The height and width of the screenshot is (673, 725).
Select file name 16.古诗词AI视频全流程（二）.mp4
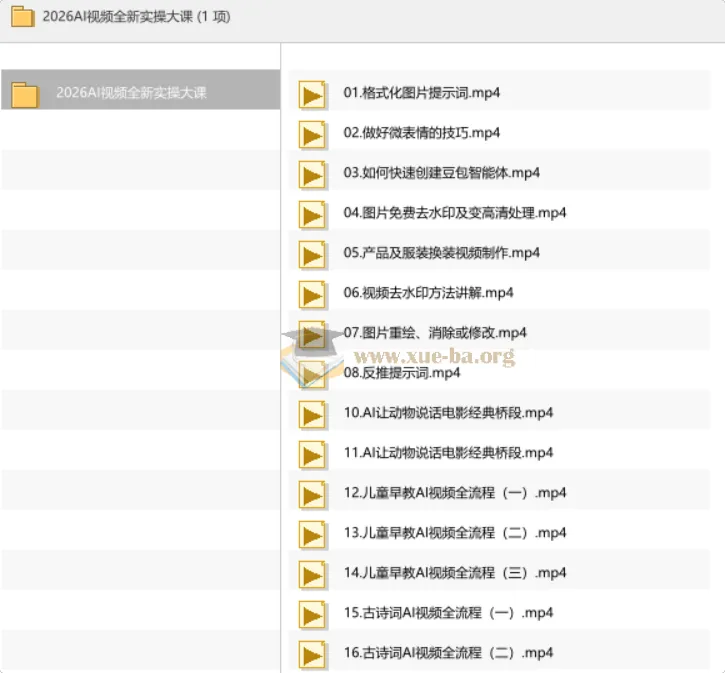click(x=449, y=652)
